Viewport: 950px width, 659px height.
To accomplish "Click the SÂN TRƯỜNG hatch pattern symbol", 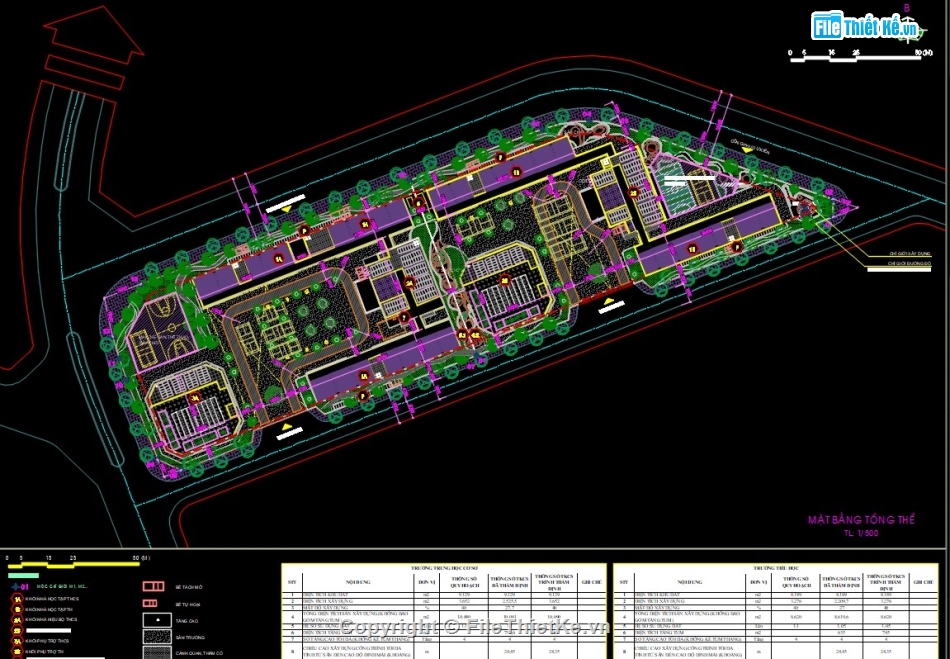I will 156,638.
